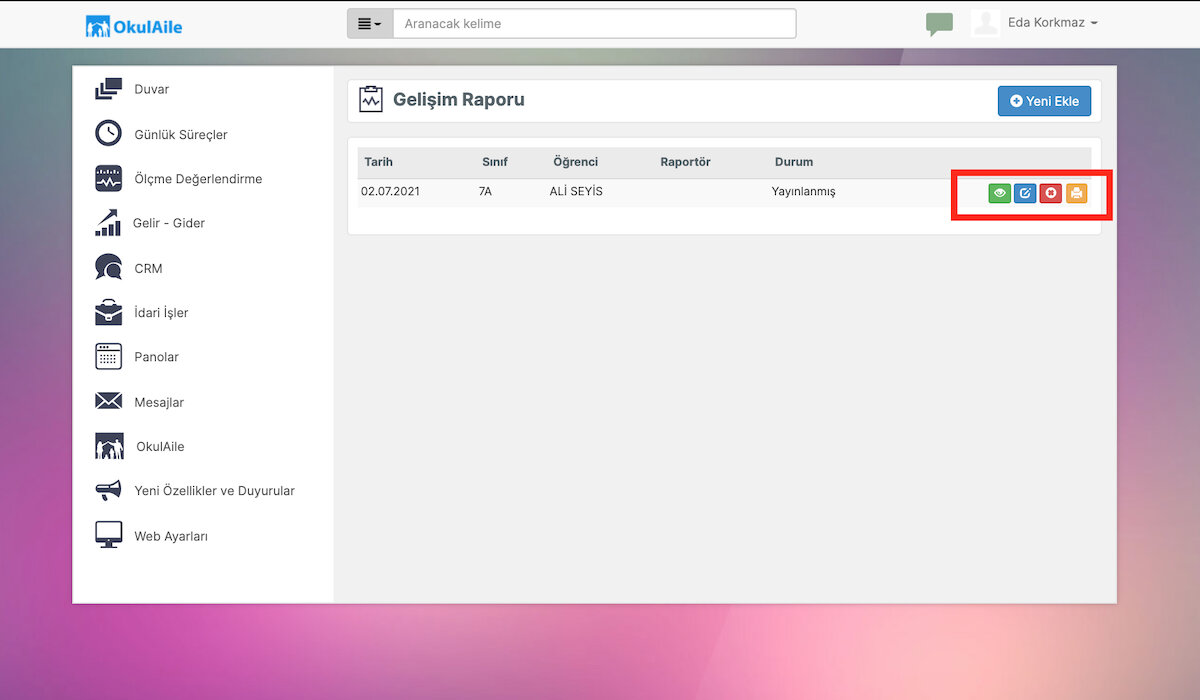Screen dimensions: 1200x700
Task: Click the Yeni Ekle button
Action: tap(1044, 101)
